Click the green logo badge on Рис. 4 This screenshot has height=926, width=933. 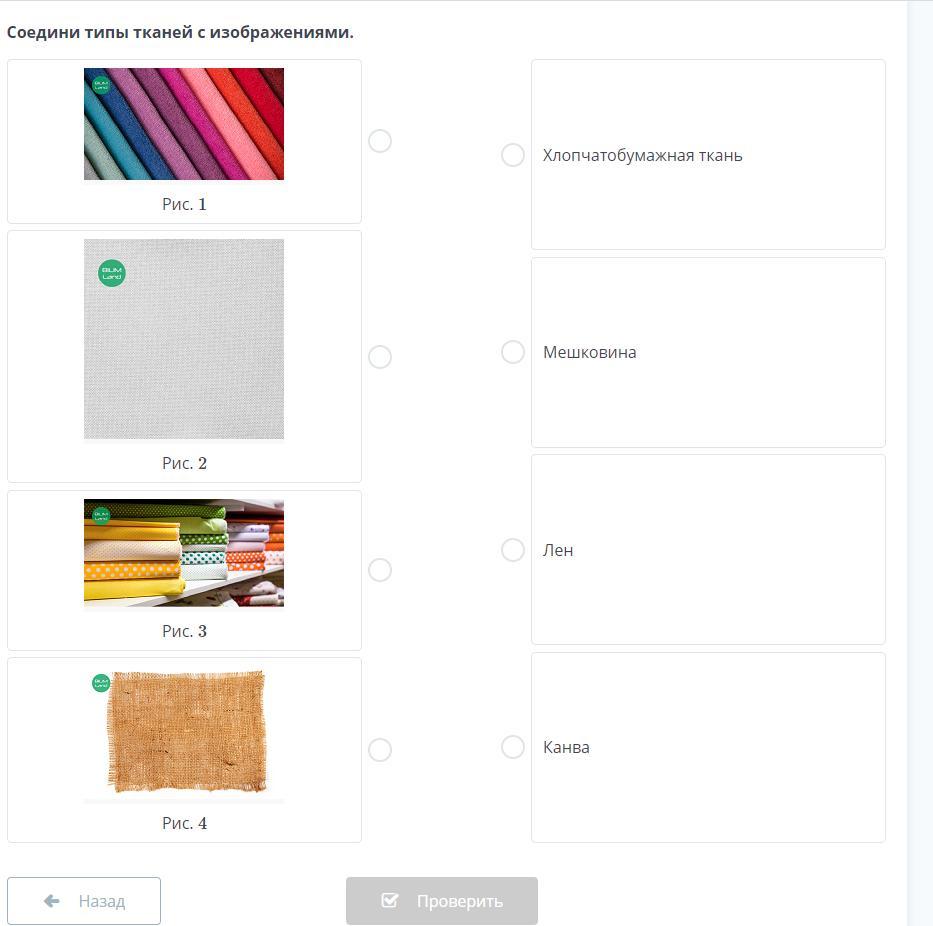point(100,683)
